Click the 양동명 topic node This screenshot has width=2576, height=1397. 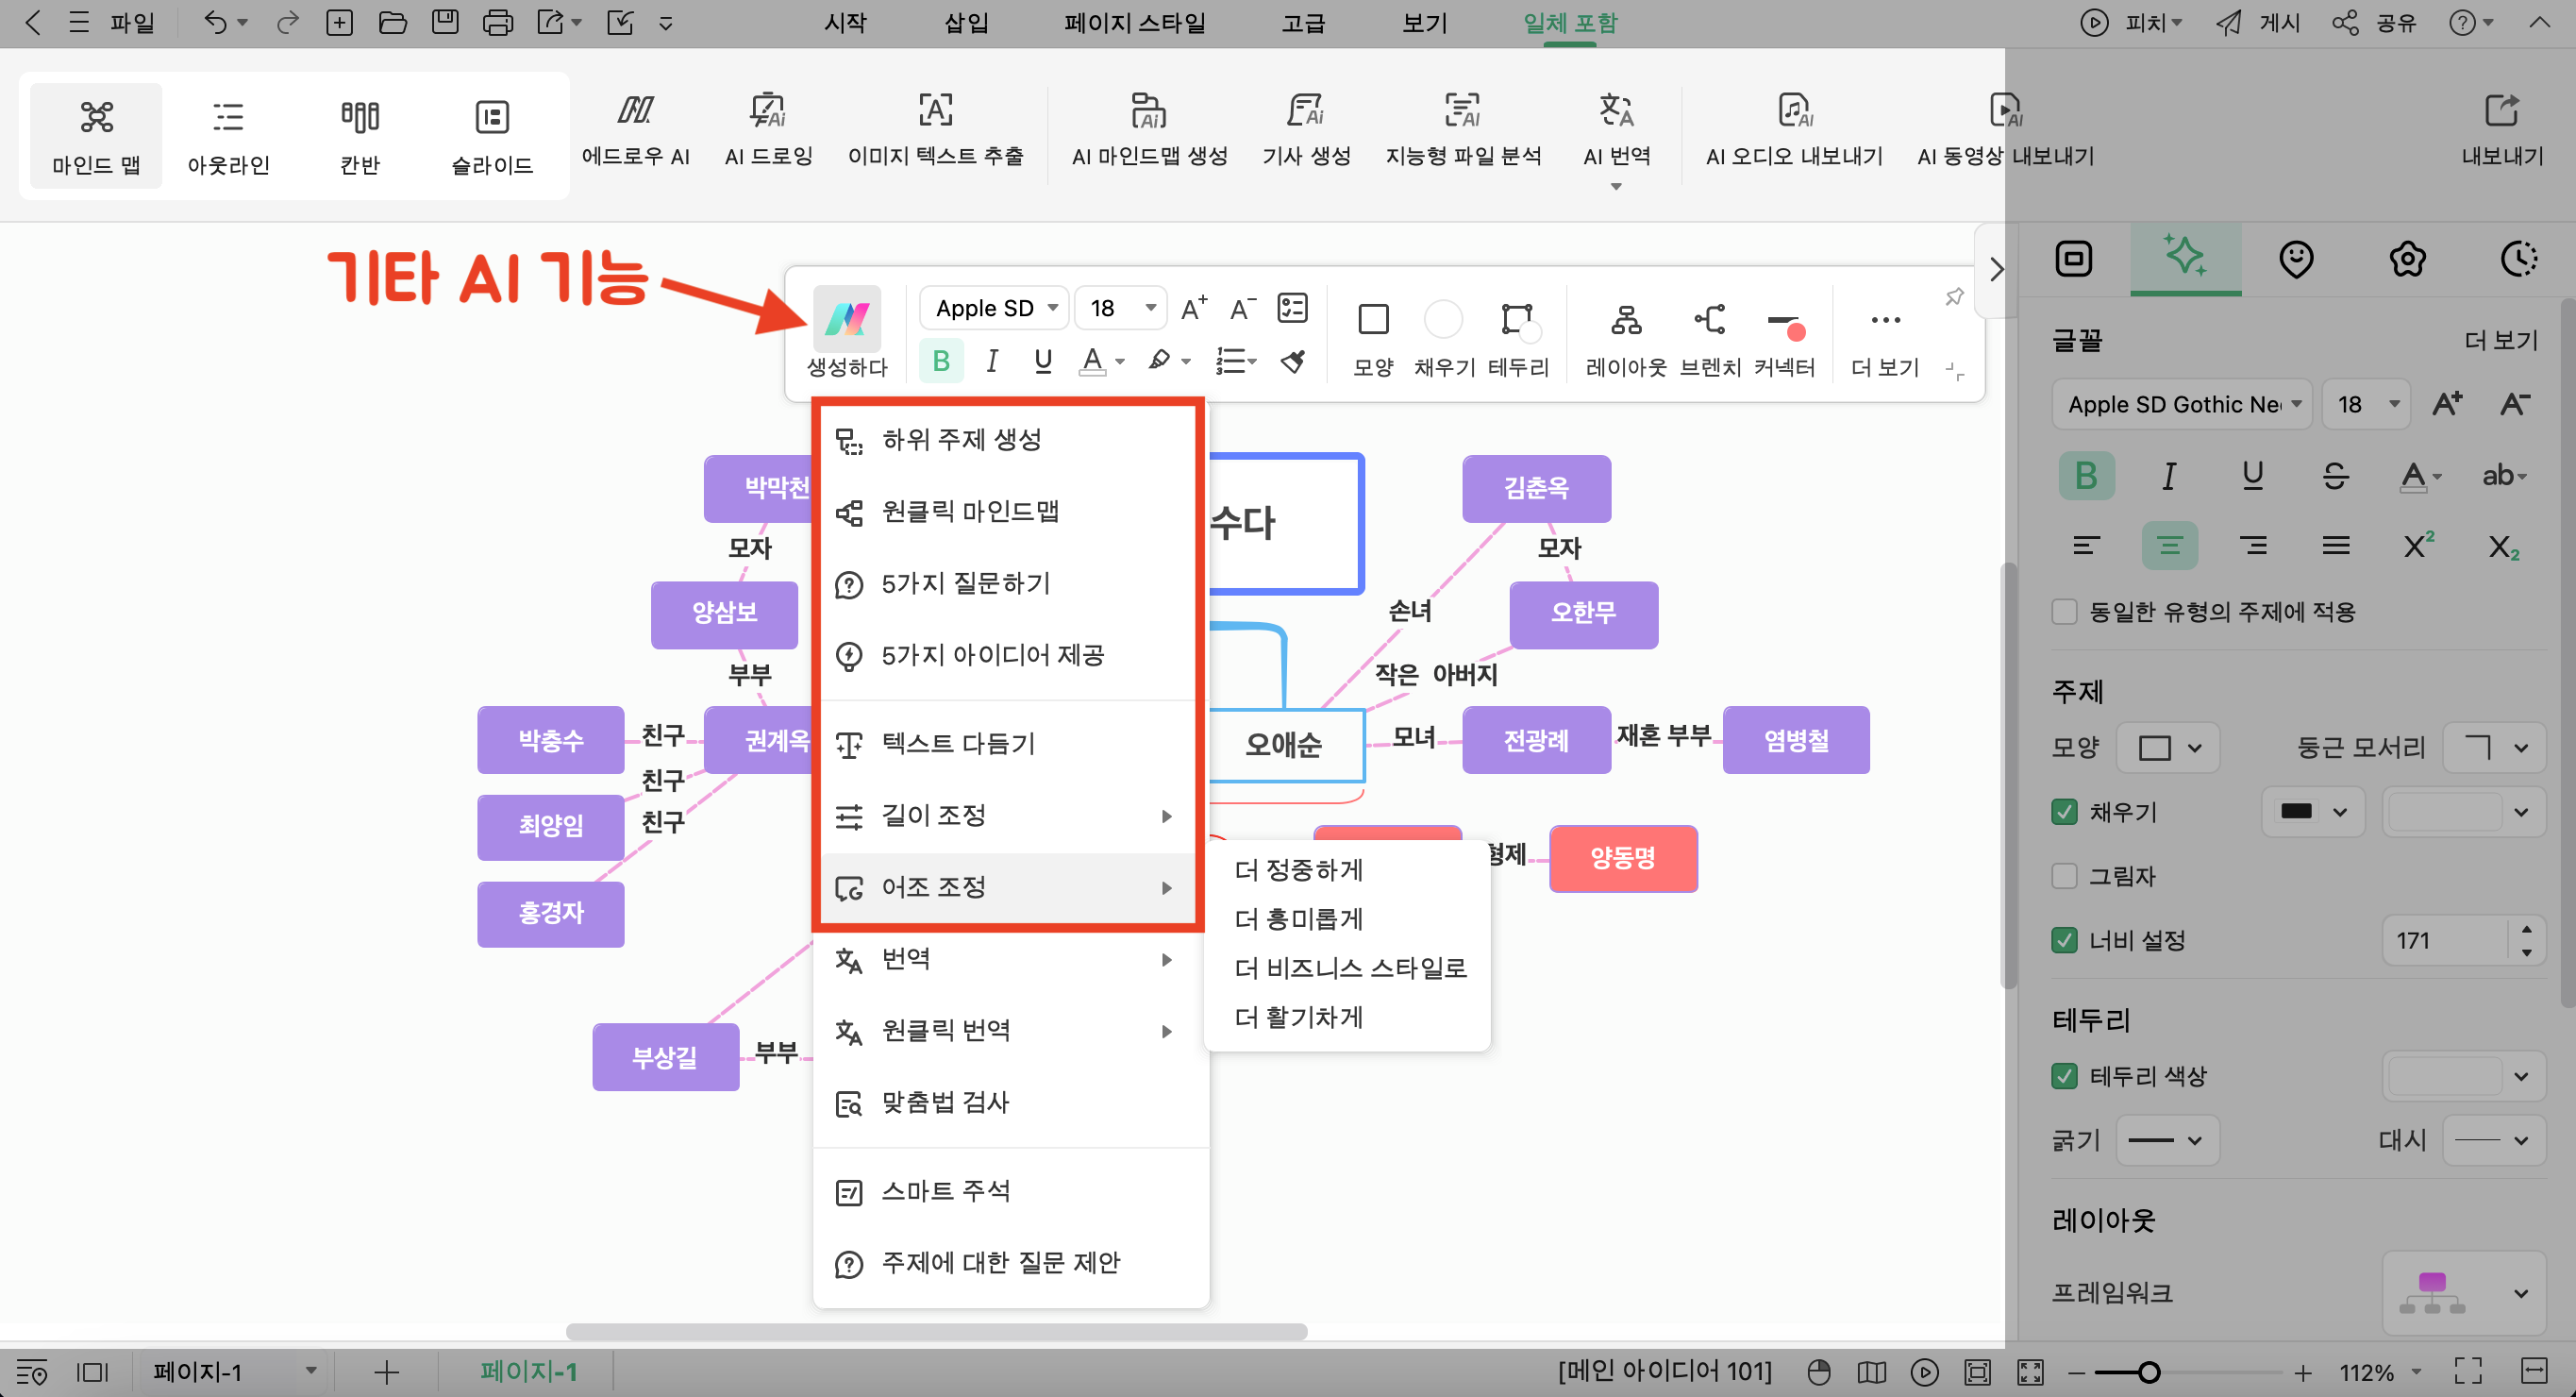1623,859
